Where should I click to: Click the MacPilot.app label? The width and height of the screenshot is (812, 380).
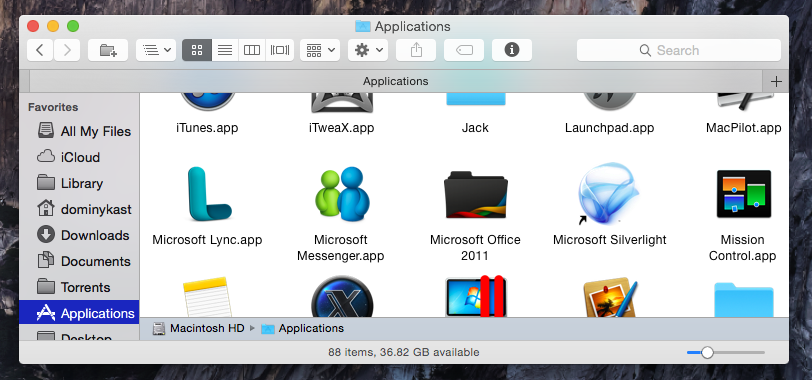744,128
